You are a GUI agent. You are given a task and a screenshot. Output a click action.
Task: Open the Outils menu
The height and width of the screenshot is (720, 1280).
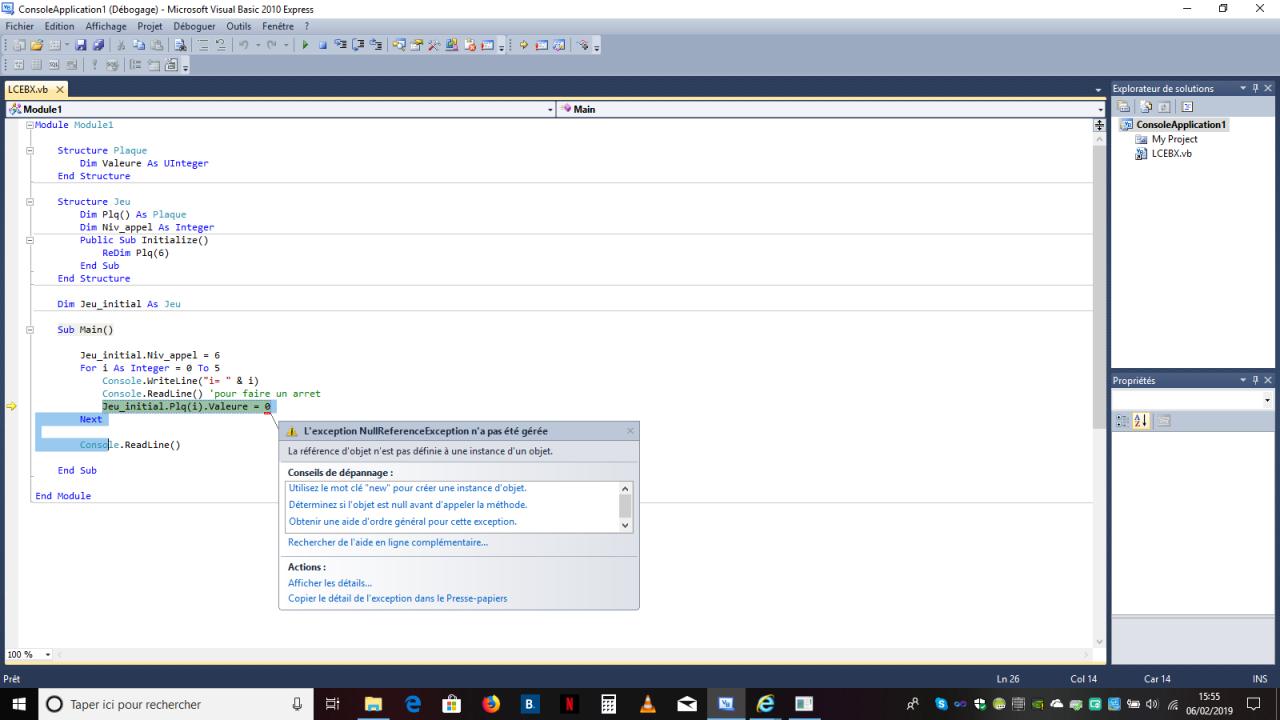239,26
